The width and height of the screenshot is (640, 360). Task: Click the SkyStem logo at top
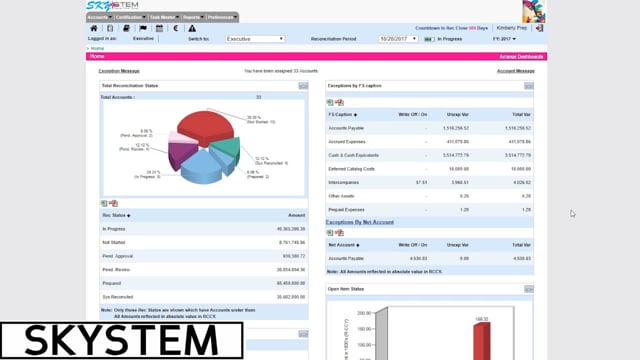[112, 5]
